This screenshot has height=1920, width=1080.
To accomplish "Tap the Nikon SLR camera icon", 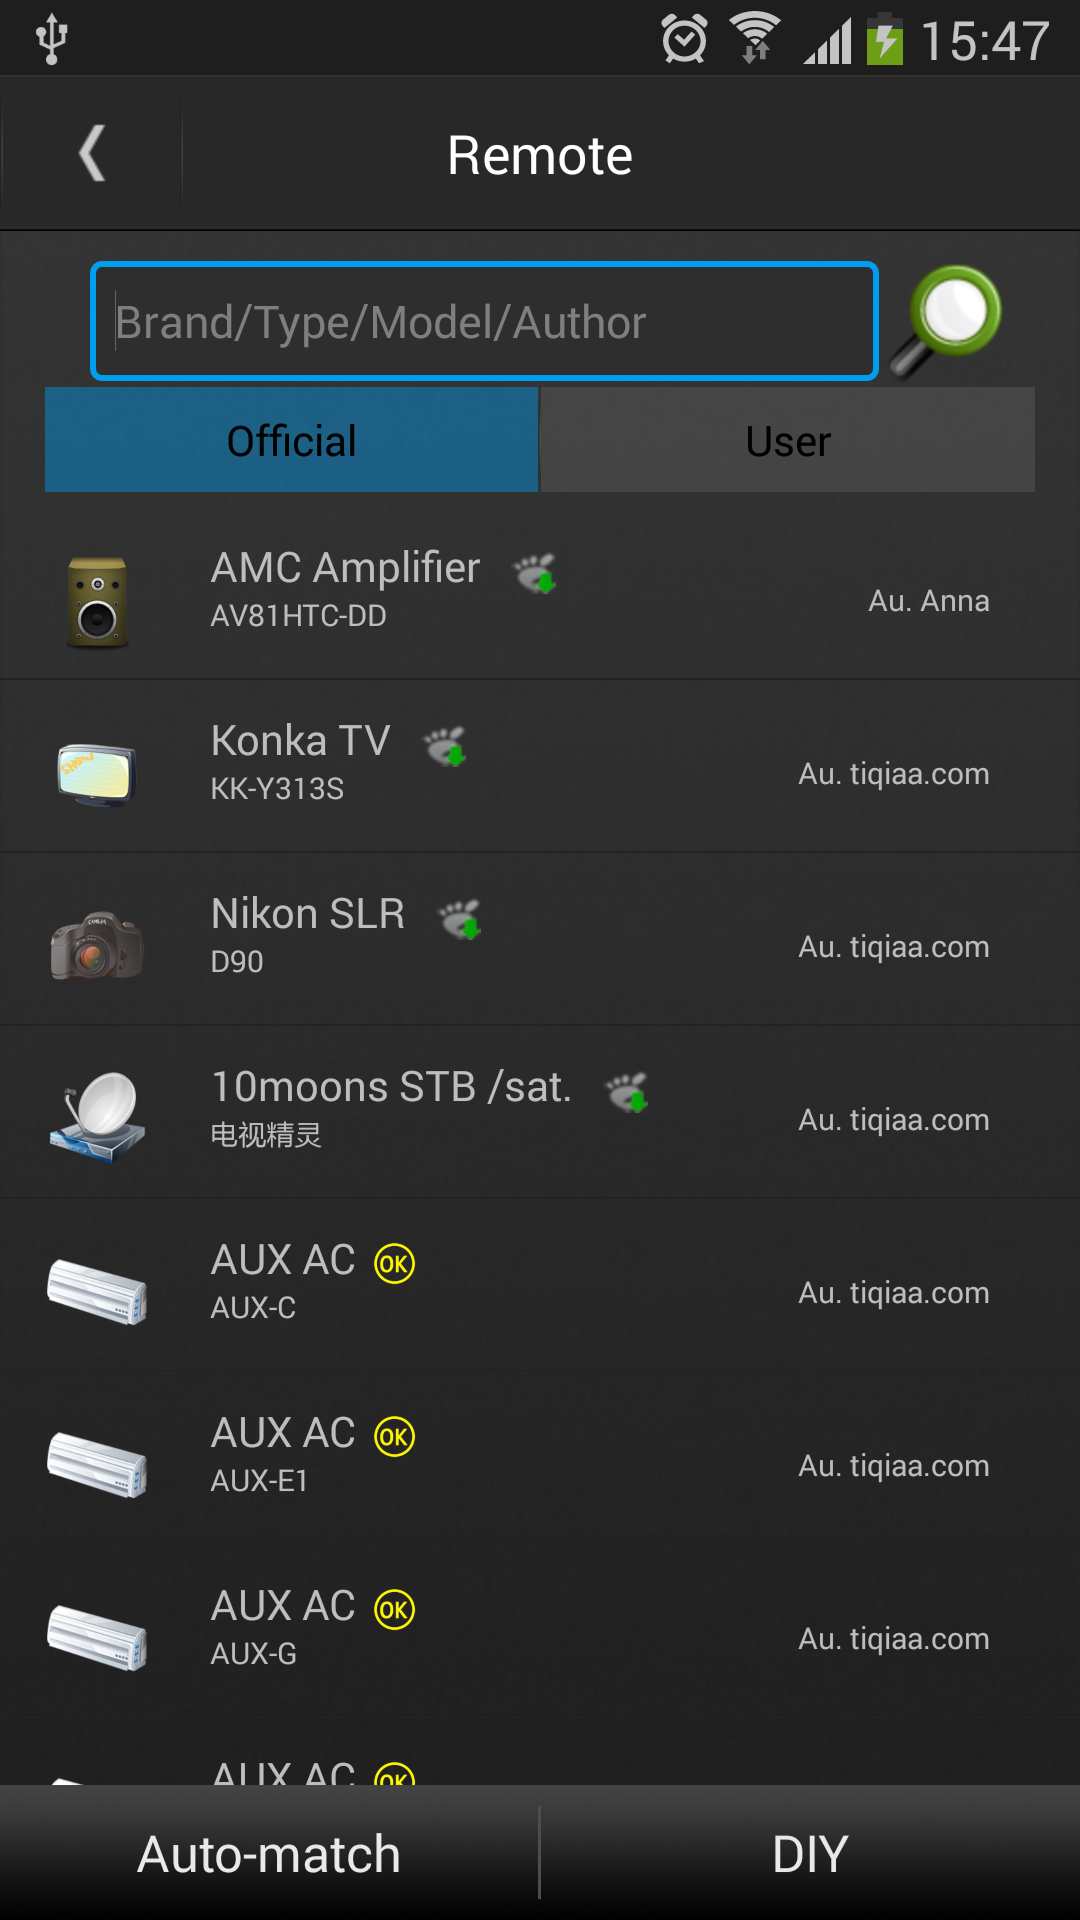I will pos(97,946).
